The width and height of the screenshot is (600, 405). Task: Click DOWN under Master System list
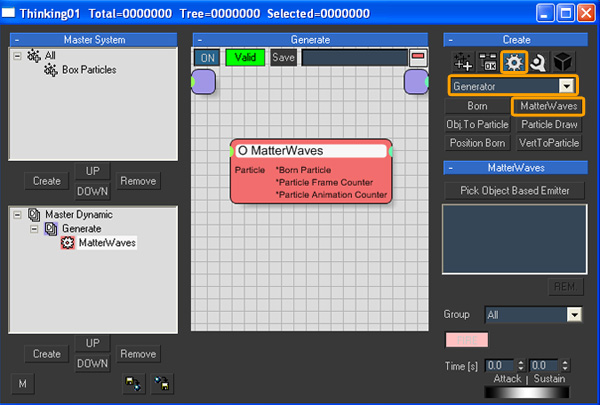pos(93,191)
